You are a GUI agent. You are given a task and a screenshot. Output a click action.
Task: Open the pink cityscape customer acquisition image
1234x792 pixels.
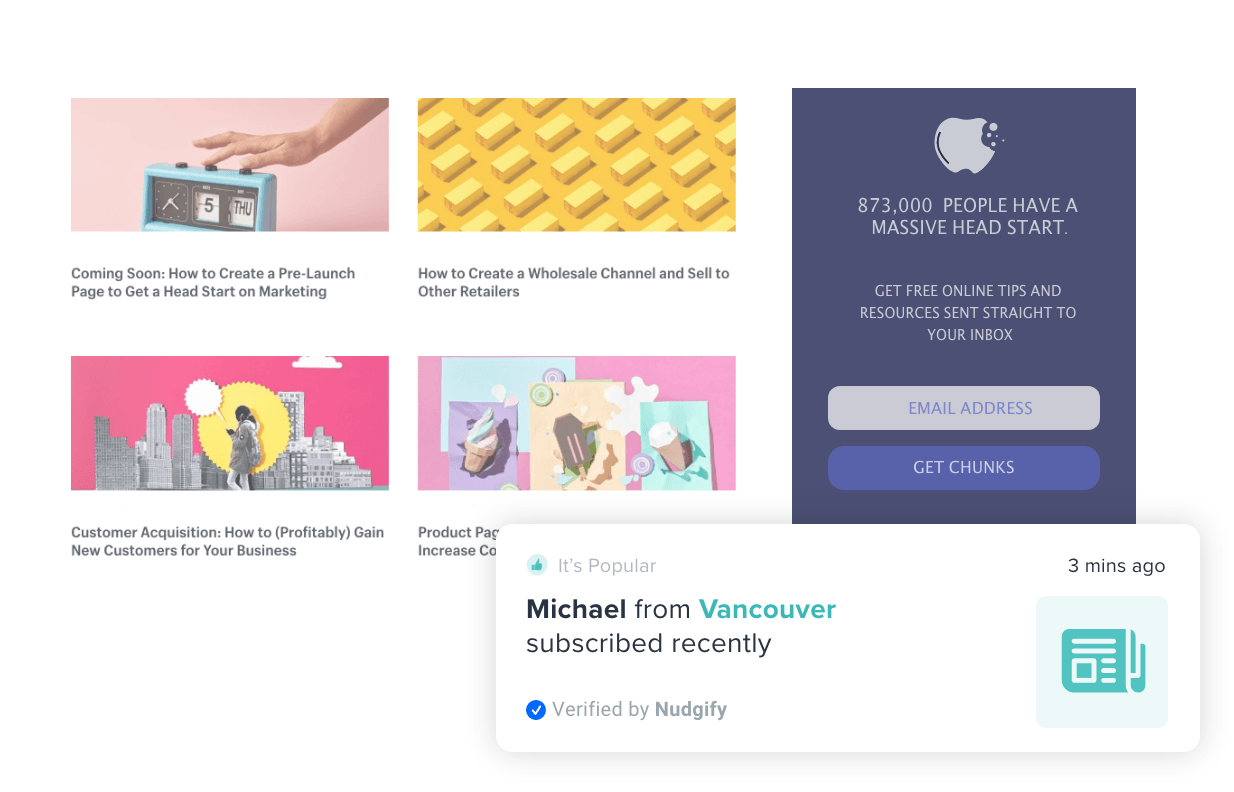[x=230, y=423]
